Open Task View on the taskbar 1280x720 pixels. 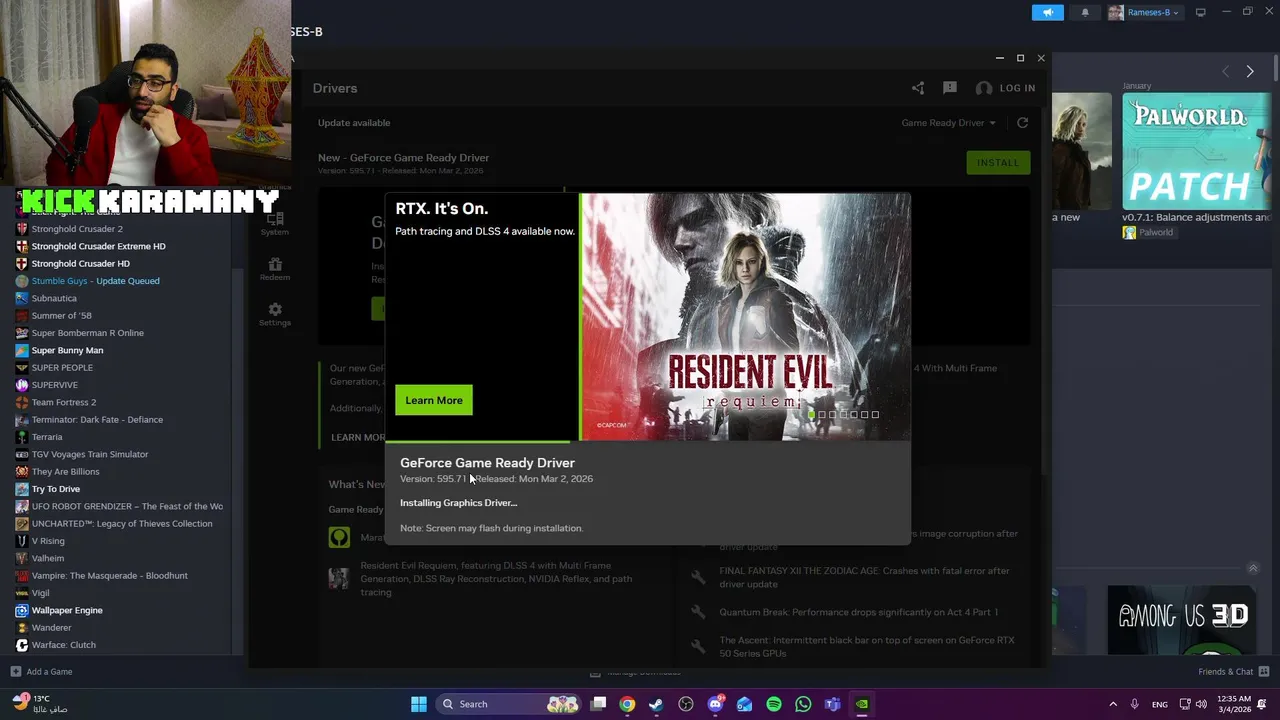click(x=598, y=704)
